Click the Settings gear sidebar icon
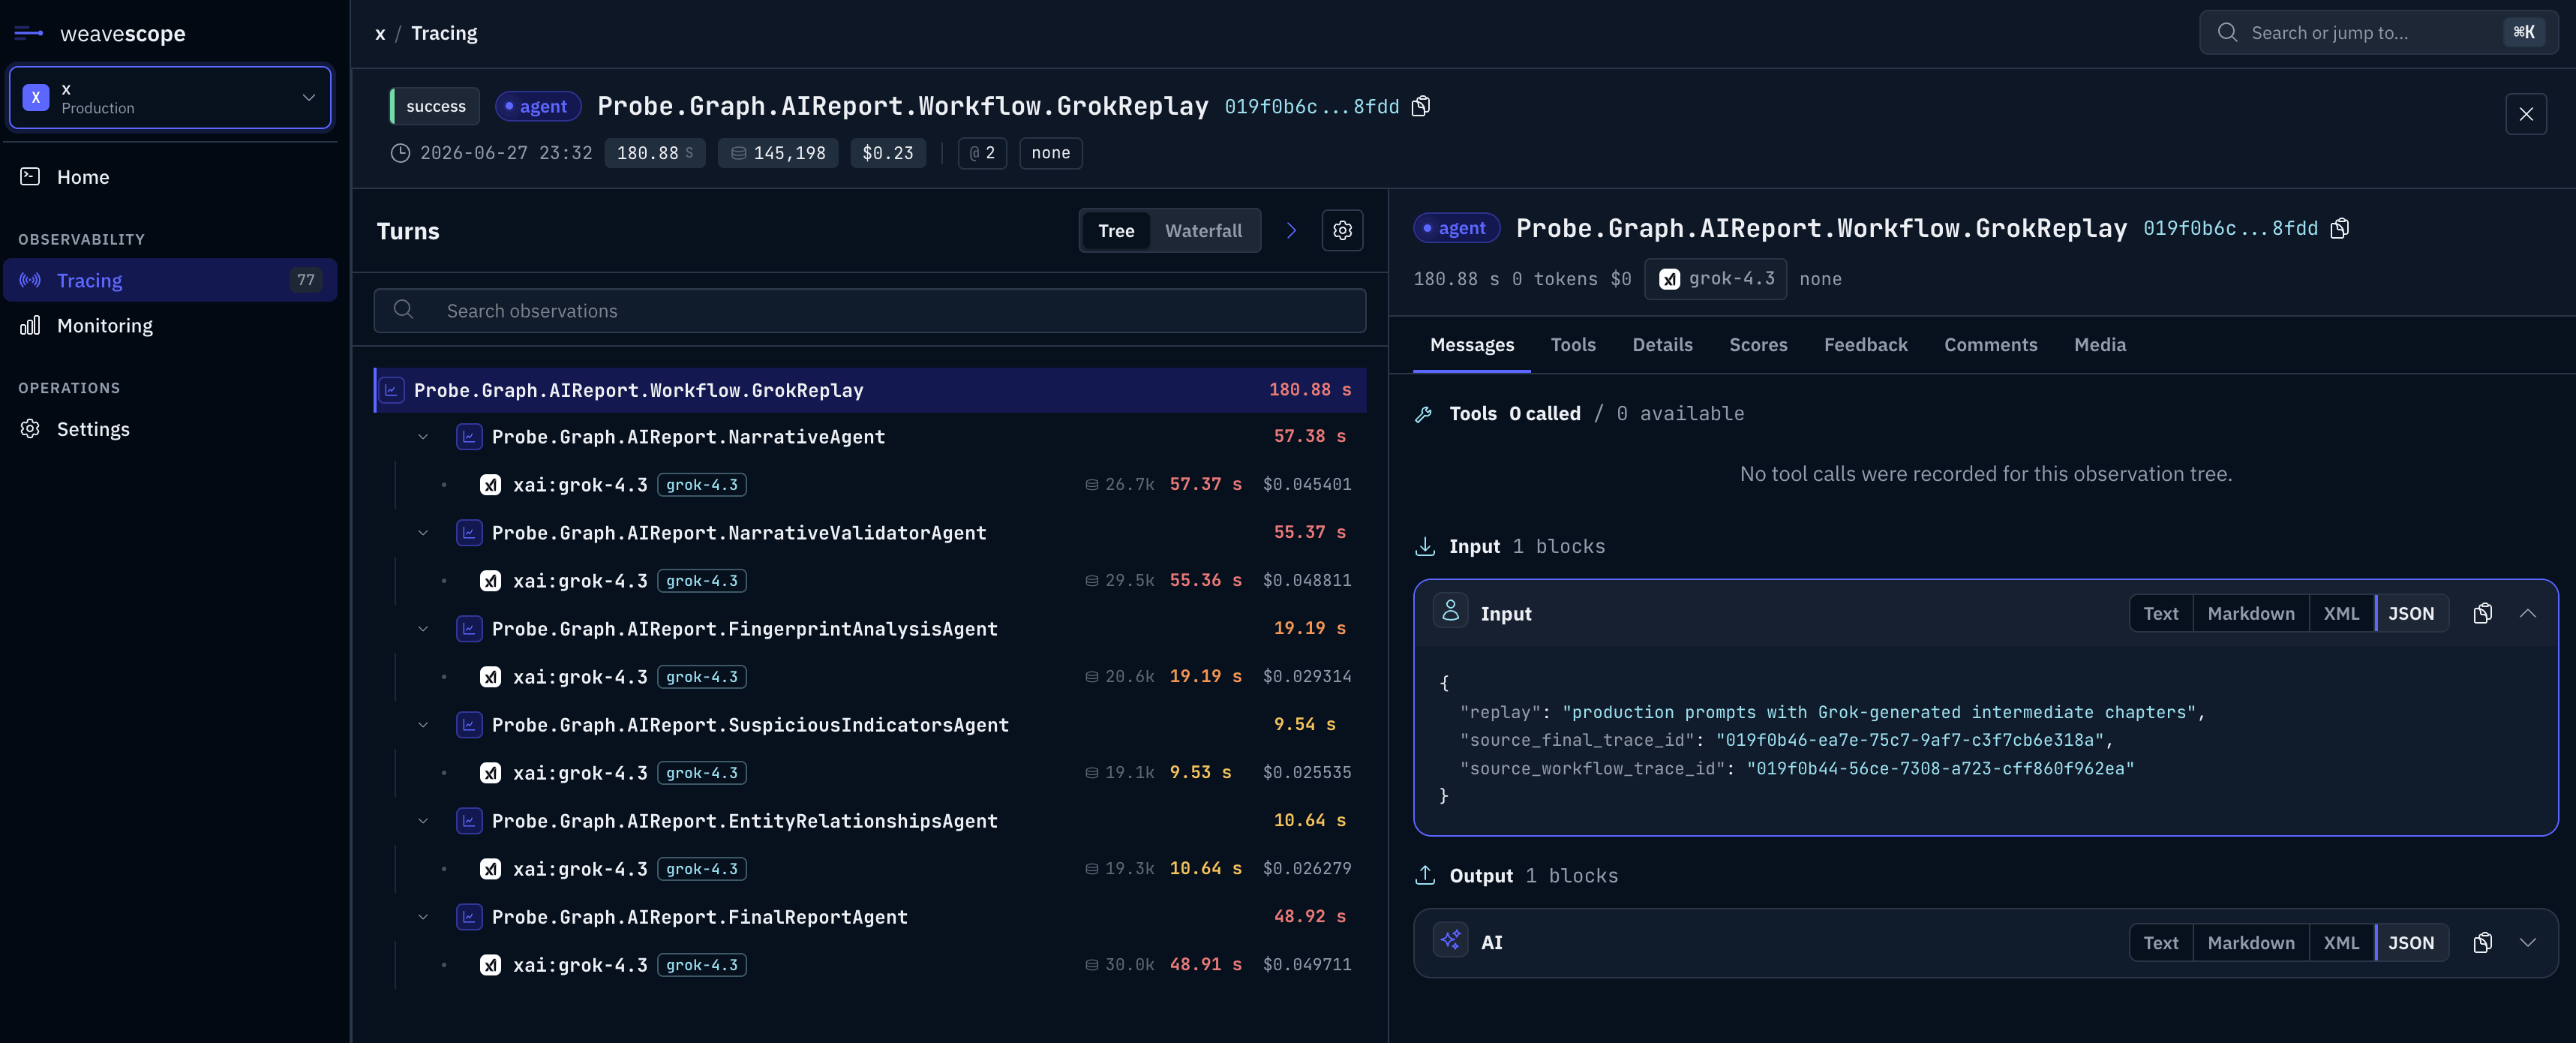This screenshot has height=1043, width=2576. [30, 429]
